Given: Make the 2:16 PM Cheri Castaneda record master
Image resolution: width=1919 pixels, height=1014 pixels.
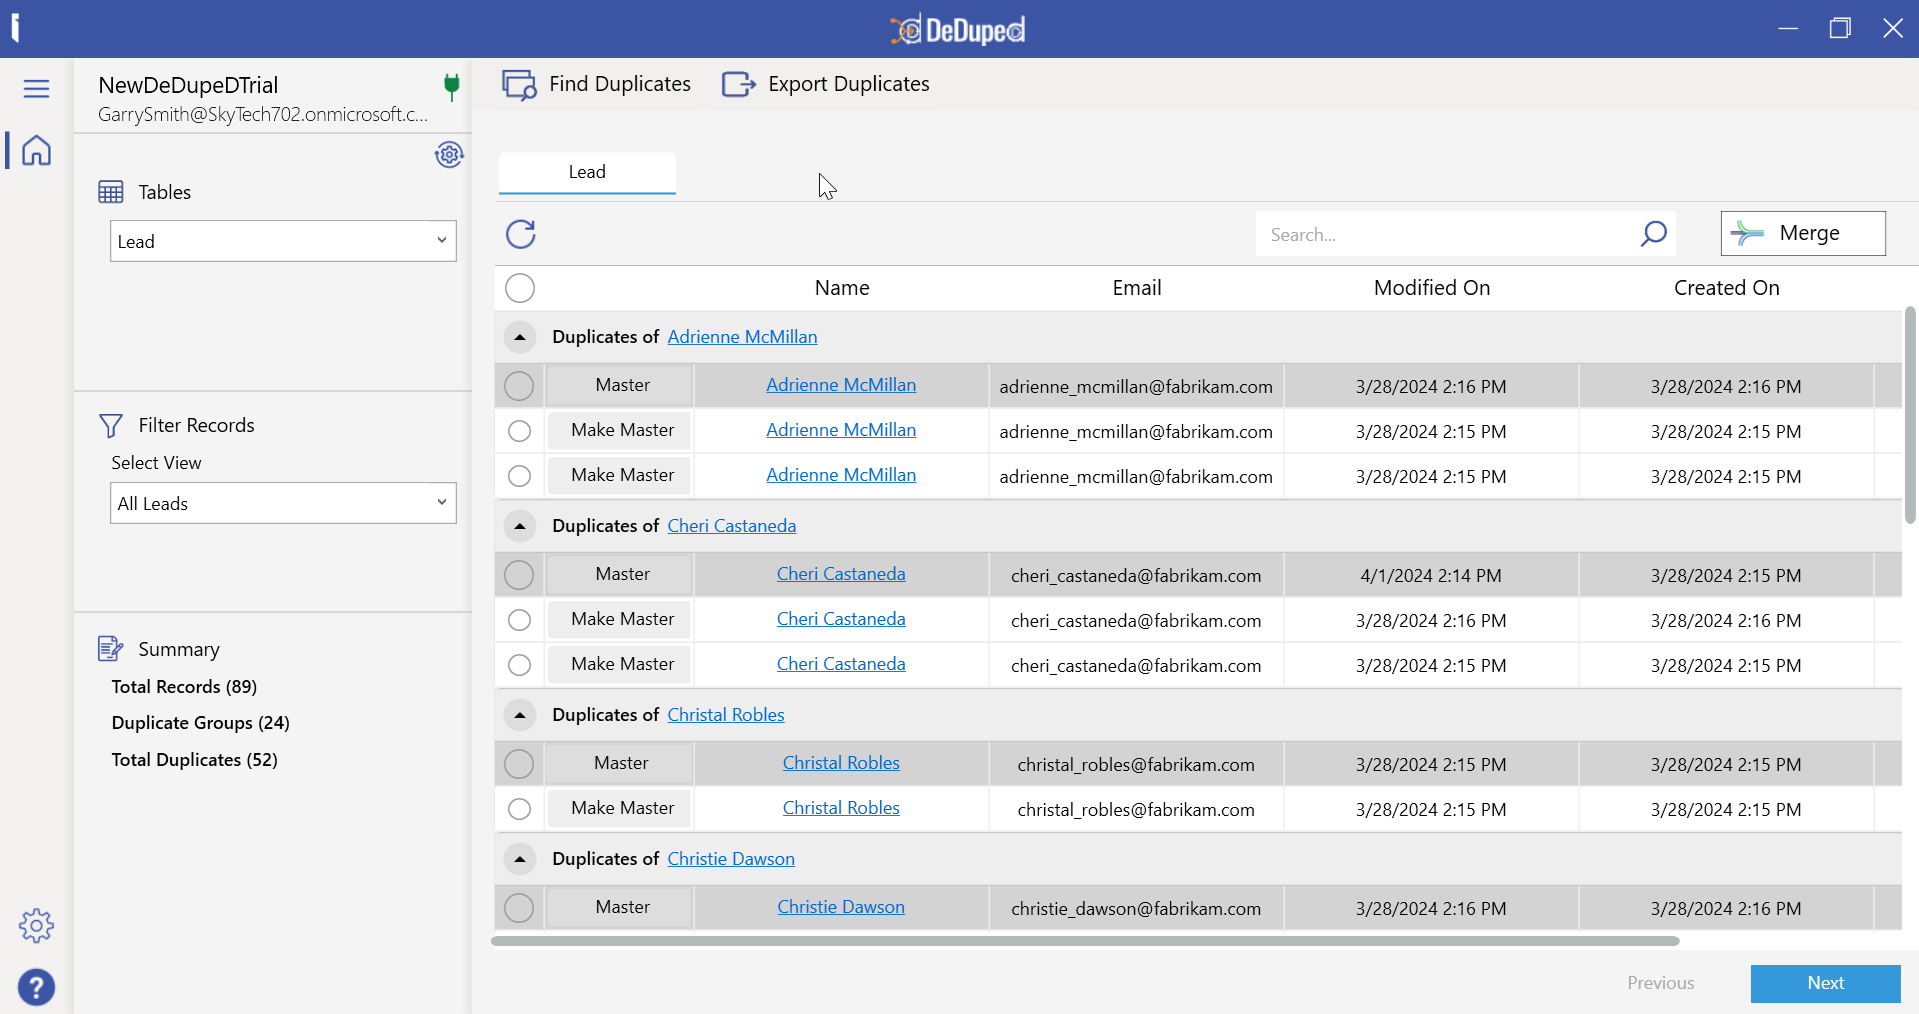Looking at the screenshot, I should coord(619,619).
